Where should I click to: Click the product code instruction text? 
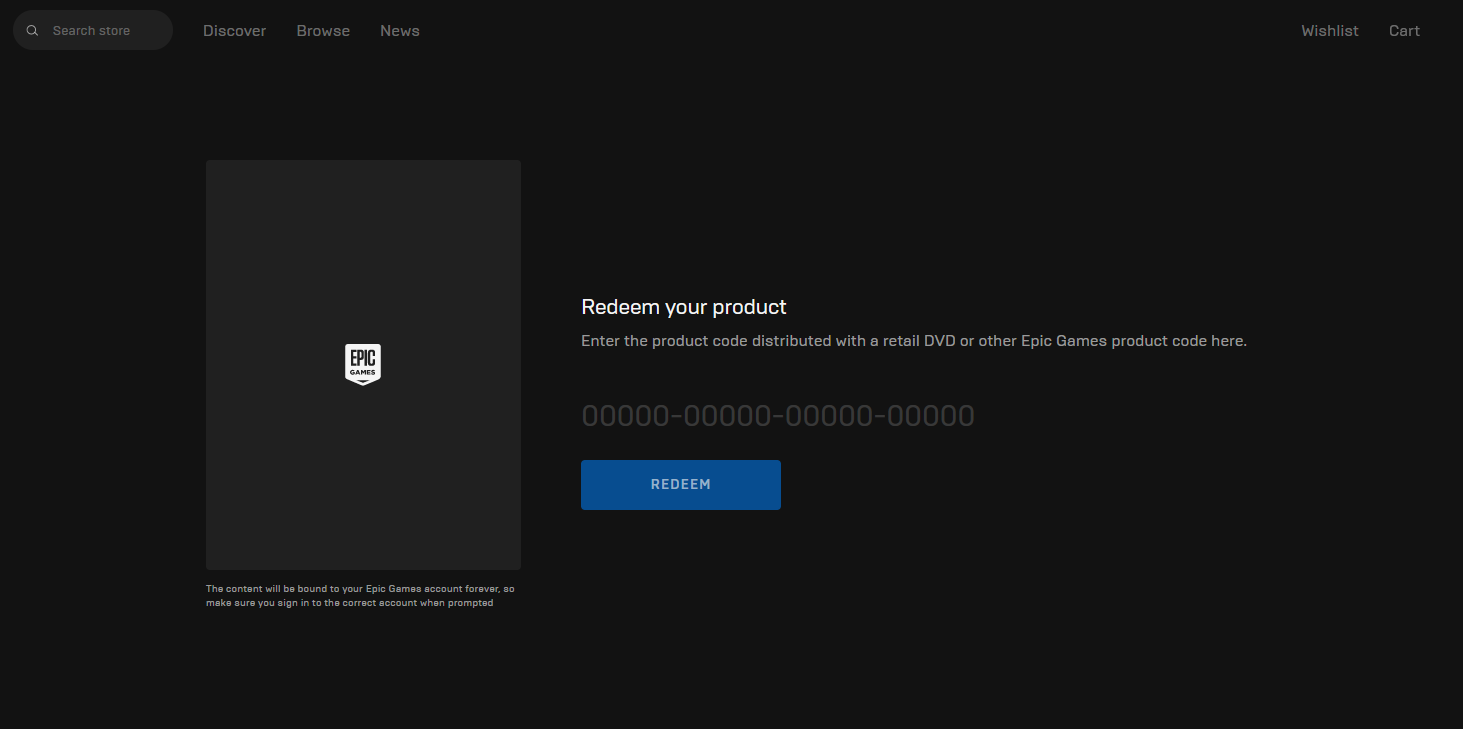point(914,341)
